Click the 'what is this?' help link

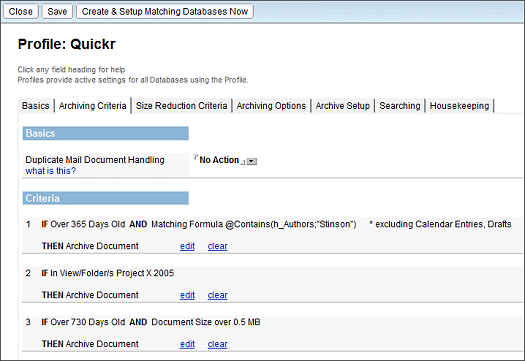pyautogui.click(x=51, y=171)
